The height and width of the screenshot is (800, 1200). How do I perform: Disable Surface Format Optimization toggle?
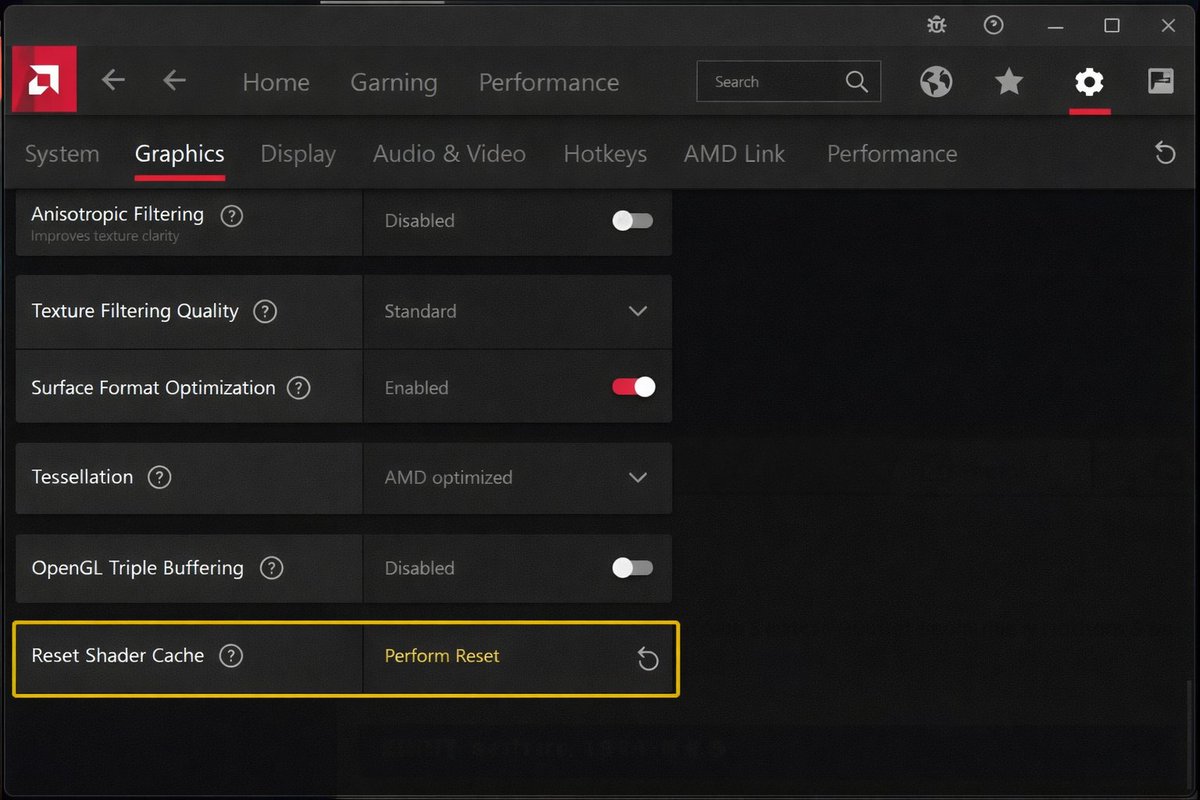pyautogui.click(x=634, y=387)
